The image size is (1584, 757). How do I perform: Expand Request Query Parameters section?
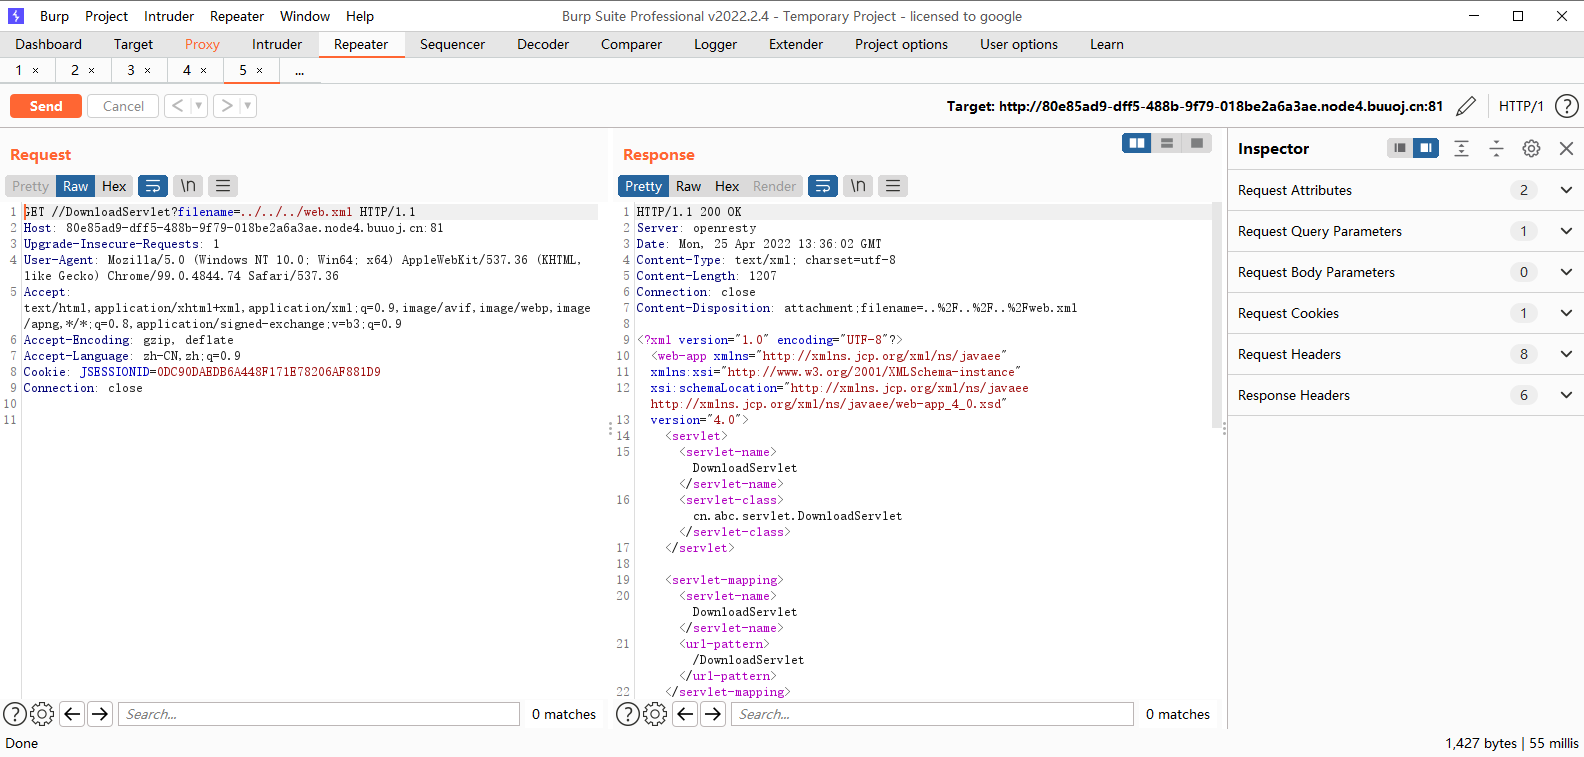tap(1566, 231)
